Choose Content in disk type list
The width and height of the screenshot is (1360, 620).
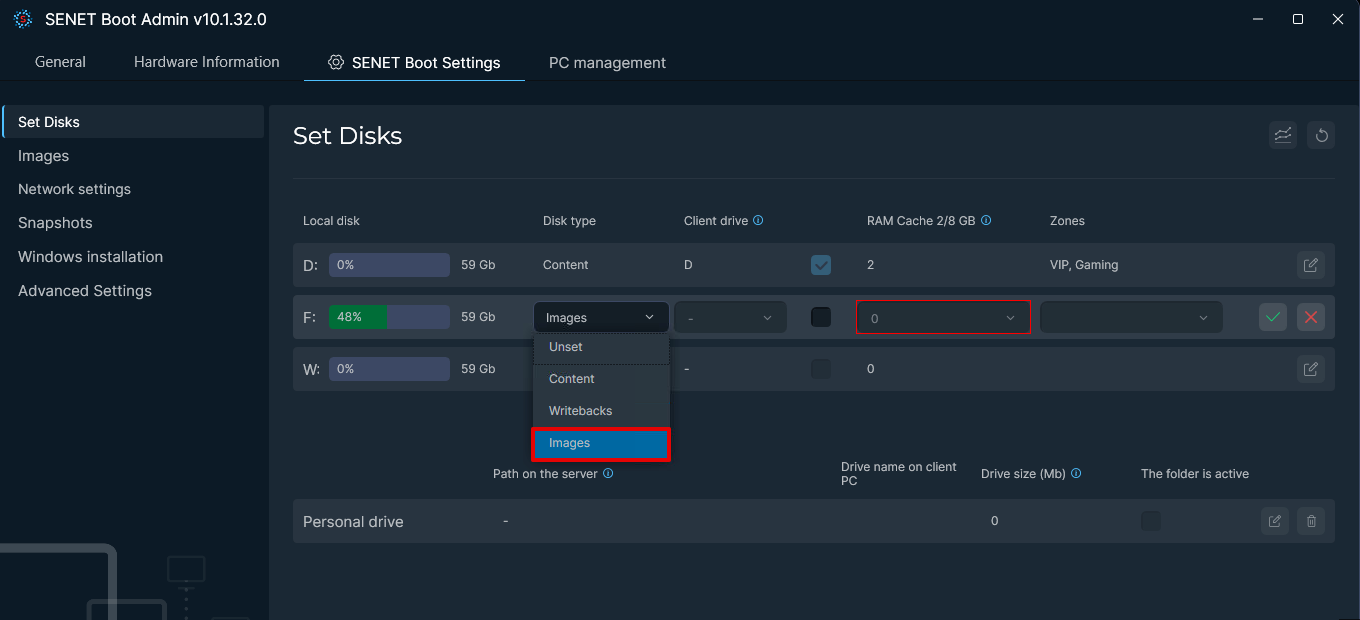[x=601, y=379]
